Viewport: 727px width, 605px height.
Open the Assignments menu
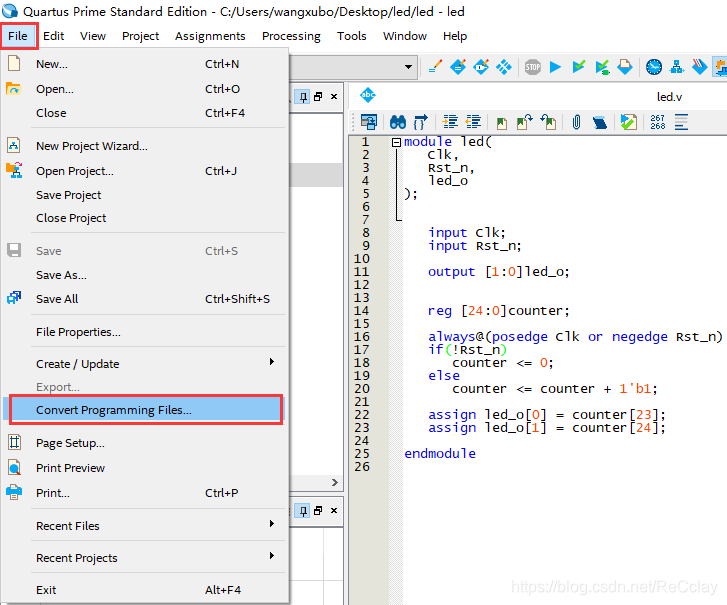coord(210,36)
